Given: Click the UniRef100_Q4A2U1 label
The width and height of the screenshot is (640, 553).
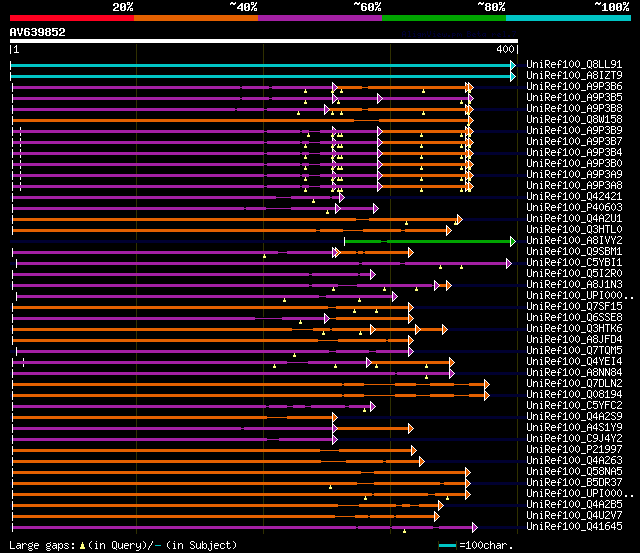Looking at the screenshot, I should click(574, 219).
